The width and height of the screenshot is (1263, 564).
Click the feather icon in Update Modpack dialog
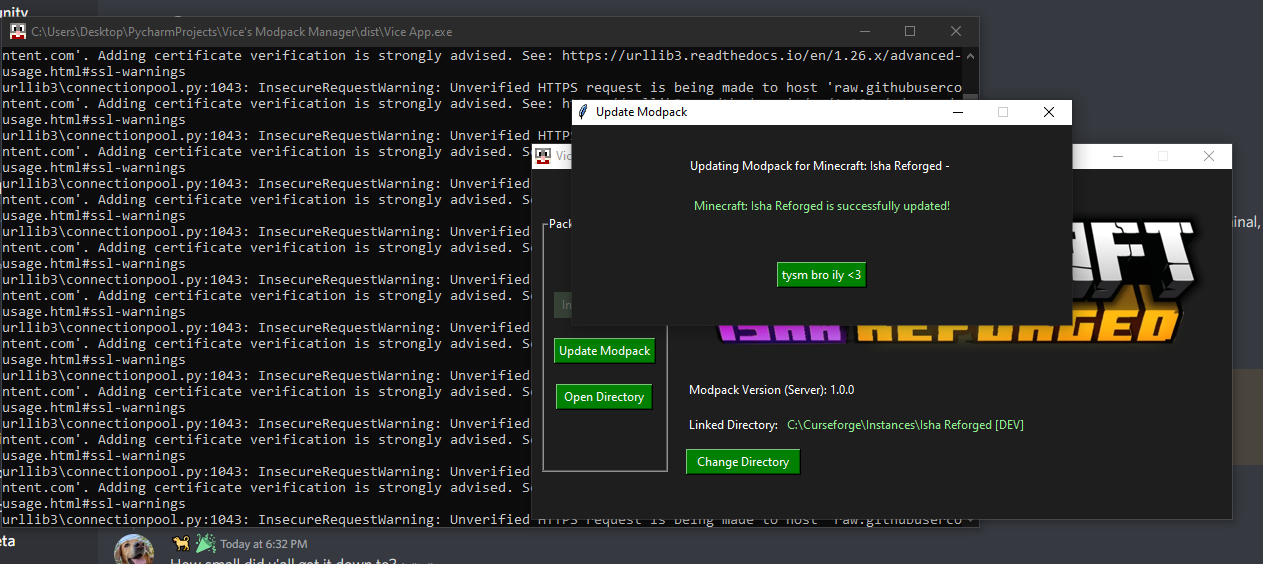pos(584,112)
